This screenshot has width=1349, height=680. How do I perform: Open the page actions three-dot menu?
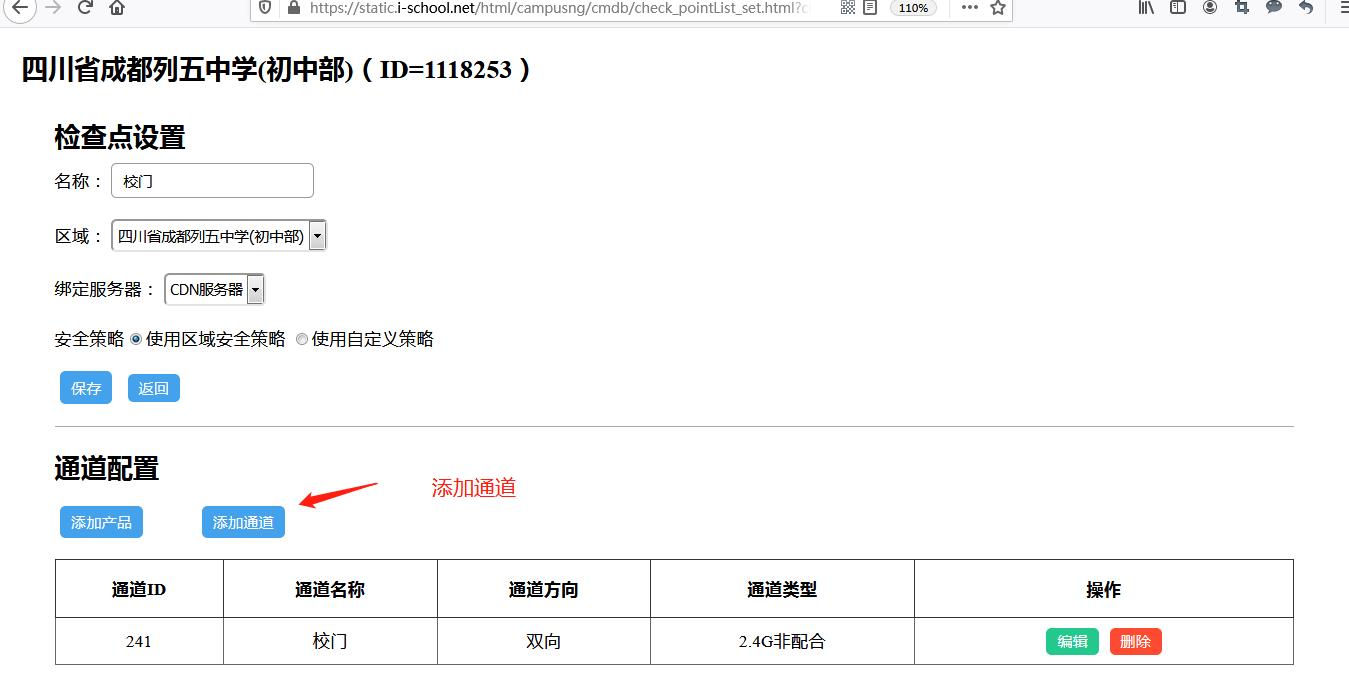click(x=969, y=8)
